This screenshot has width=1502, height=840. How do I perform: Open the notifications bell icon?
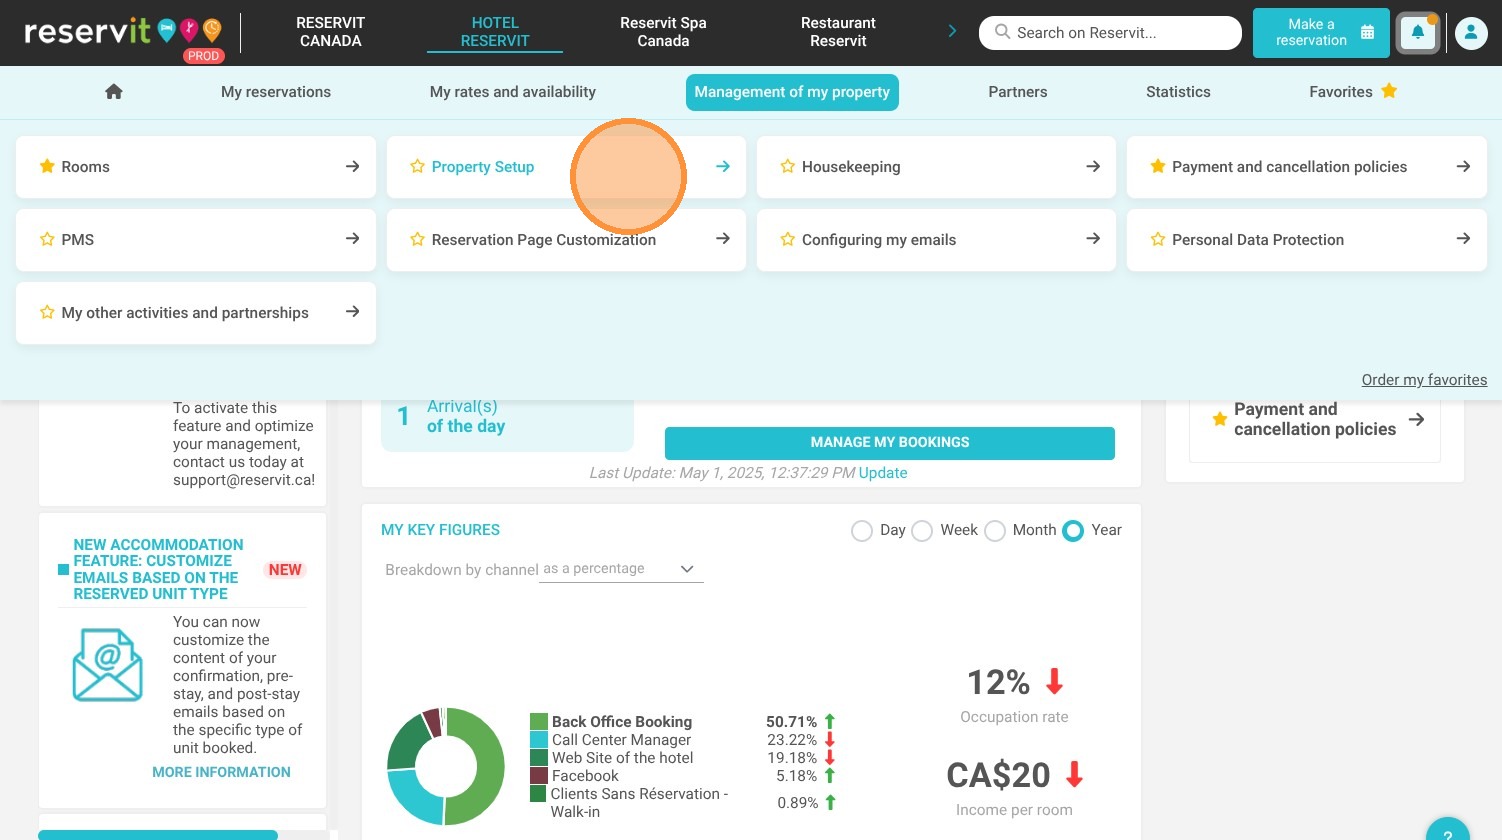coord(1417,33)
